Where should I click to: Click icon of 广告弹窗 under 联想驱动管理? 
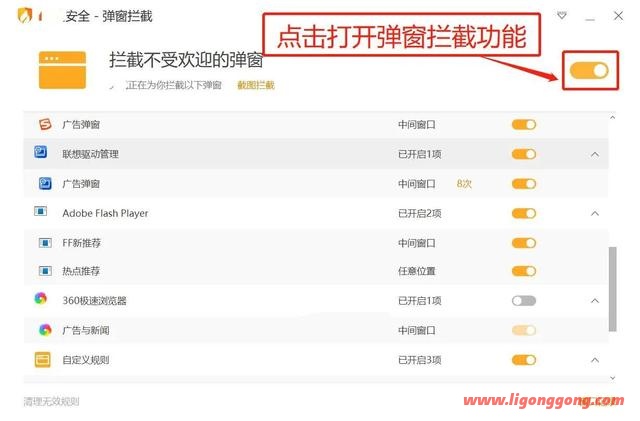pyautogui.click(x=45, y=183)
